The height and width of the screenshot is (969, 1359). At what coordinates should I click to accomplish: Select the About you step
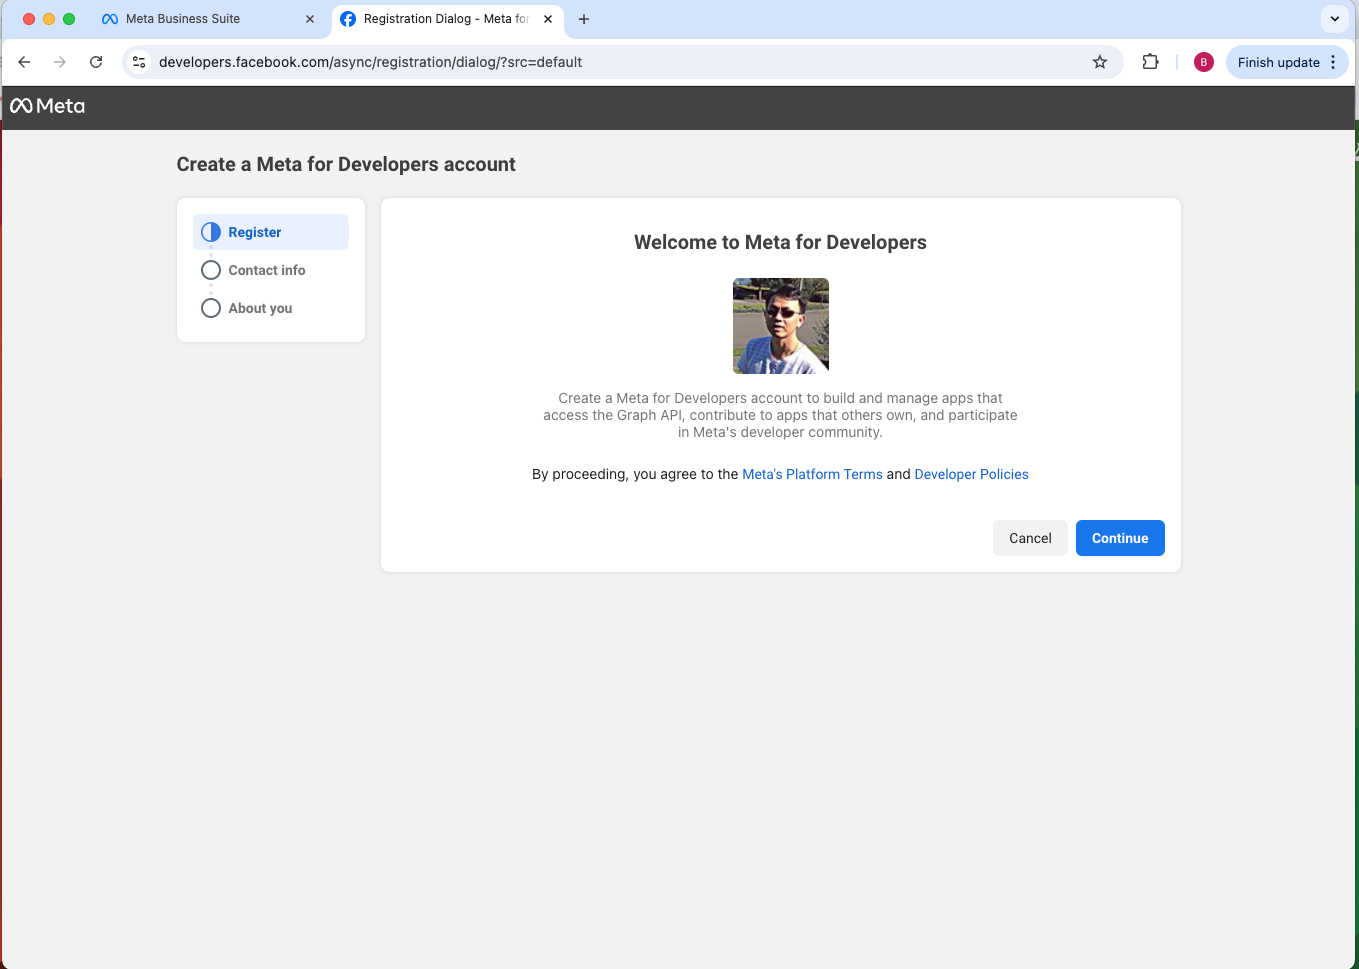coord(260,308)
